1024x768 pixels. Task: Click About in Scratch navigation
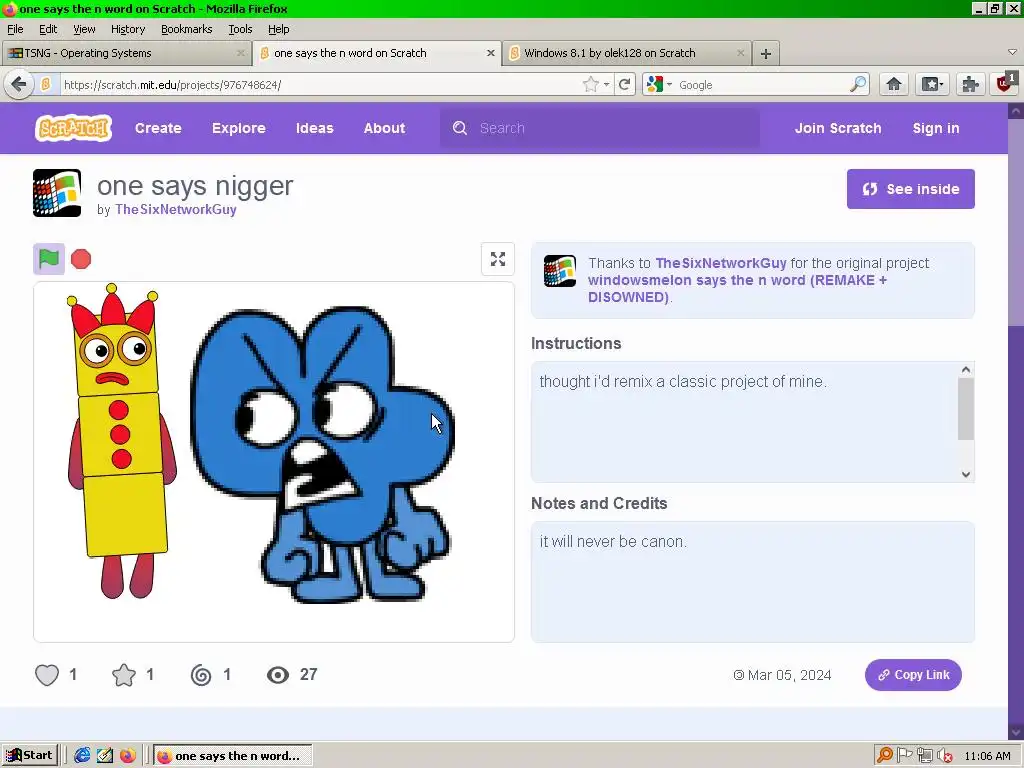pyautogui.click(x=385, y=128)
